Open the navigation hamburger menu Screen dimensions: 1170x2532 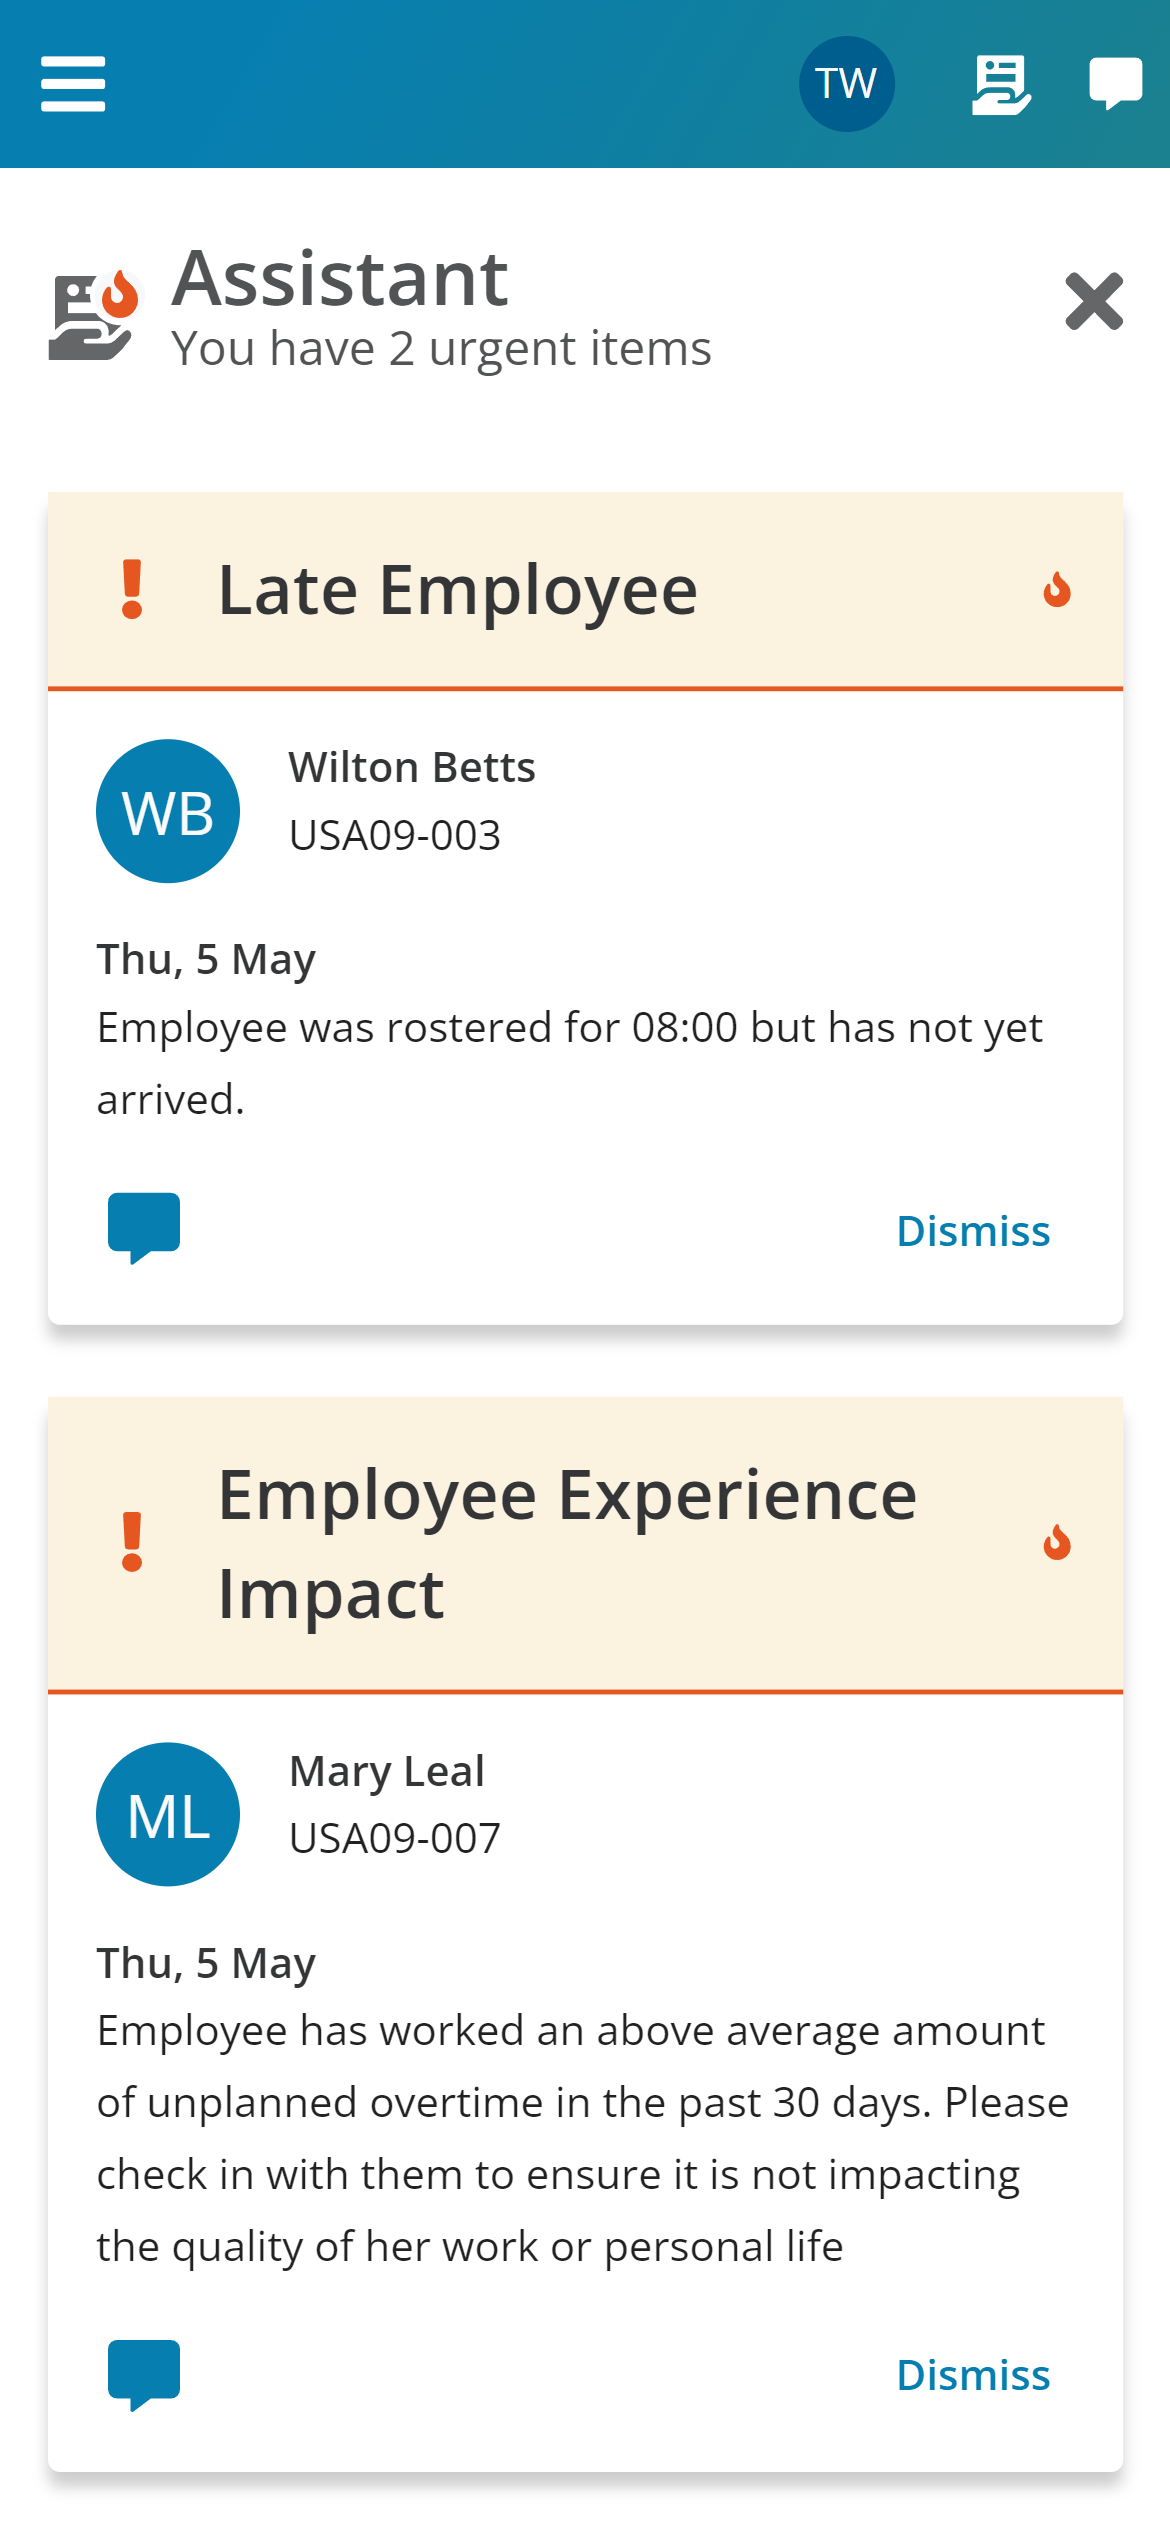73,85
